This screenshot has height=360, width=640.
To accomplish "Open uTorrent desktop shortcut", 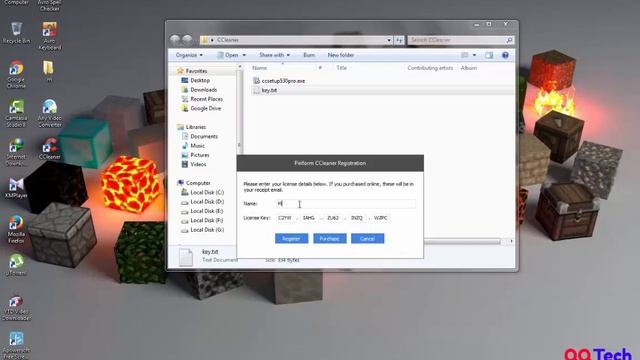I will tap(16, 264).
